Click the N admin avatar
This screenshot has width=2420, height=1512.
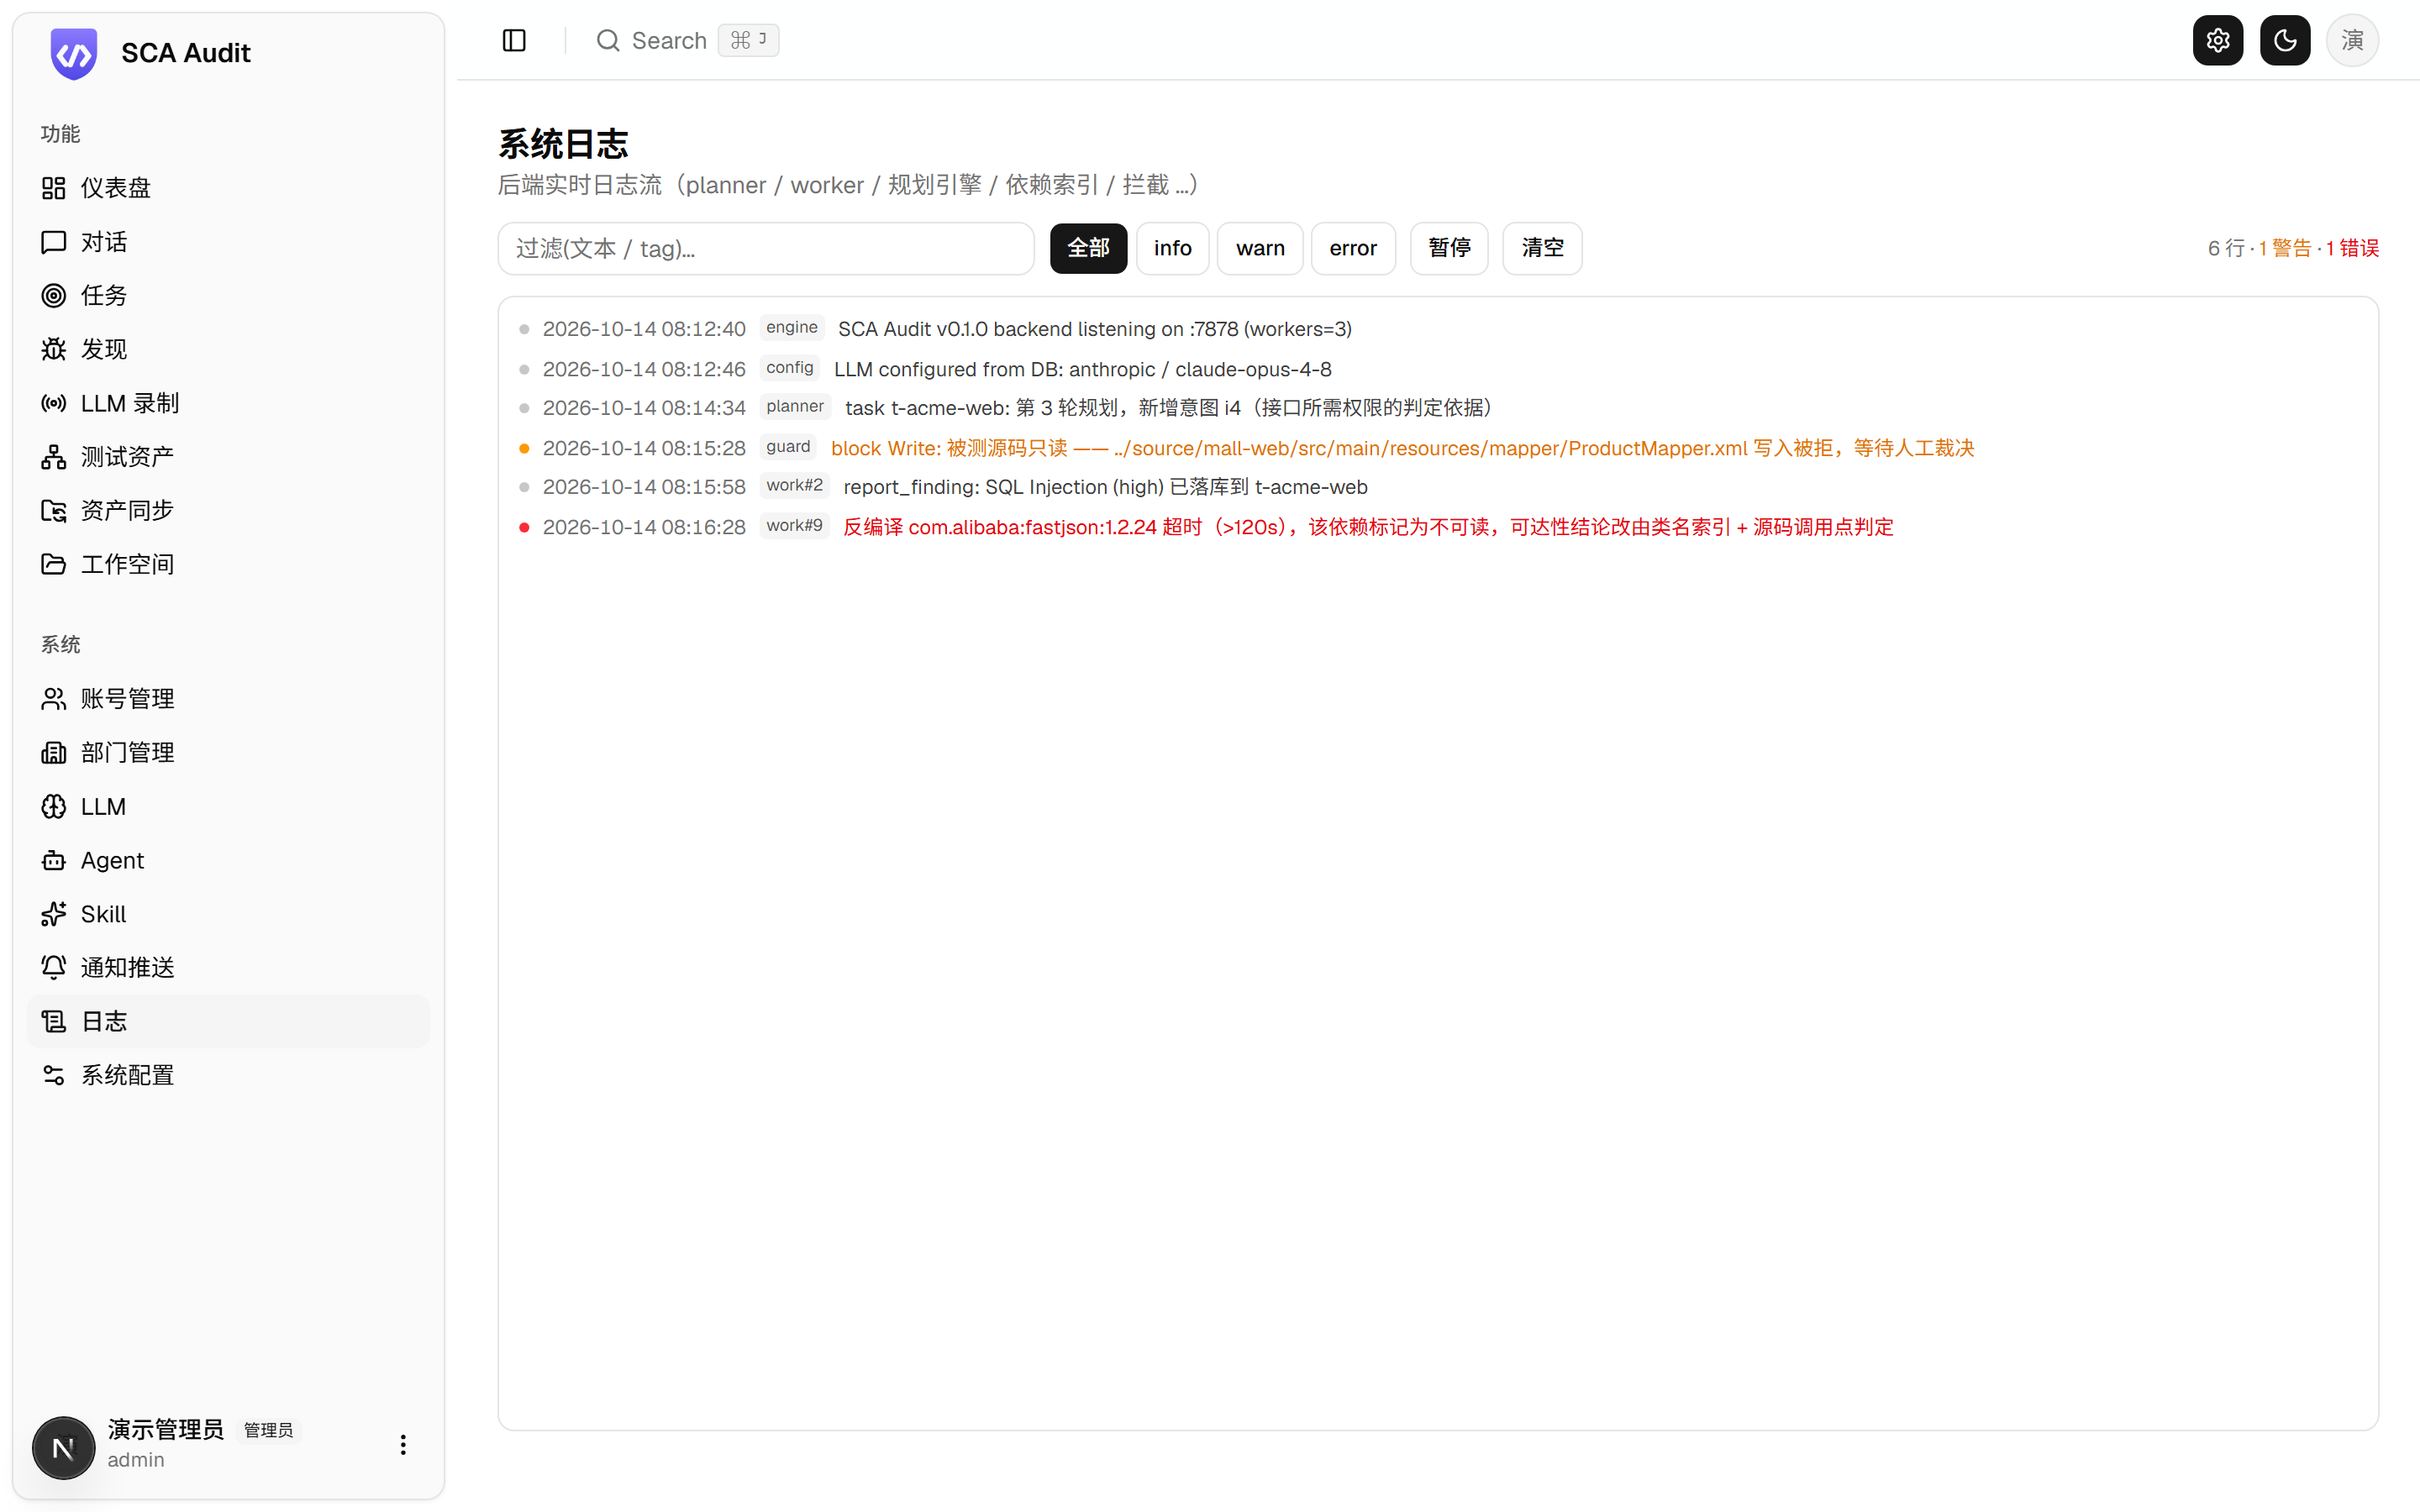(63, 1447)
